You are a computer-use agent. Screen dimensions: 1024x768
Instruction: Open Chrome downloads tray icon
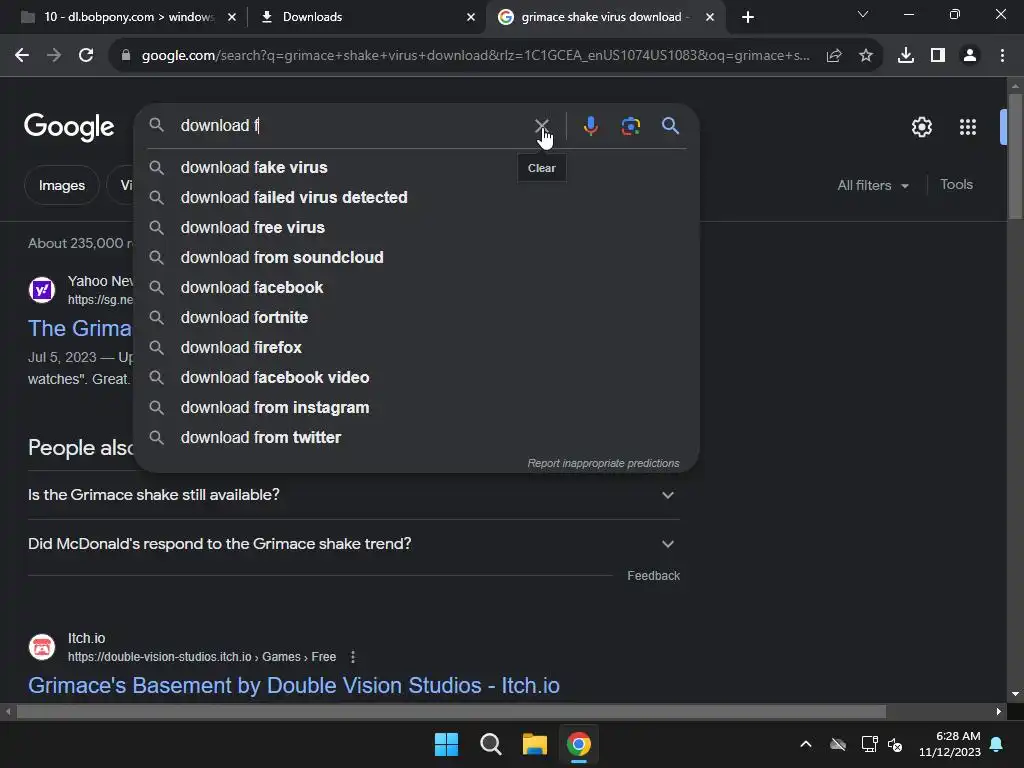pos(906,56)
